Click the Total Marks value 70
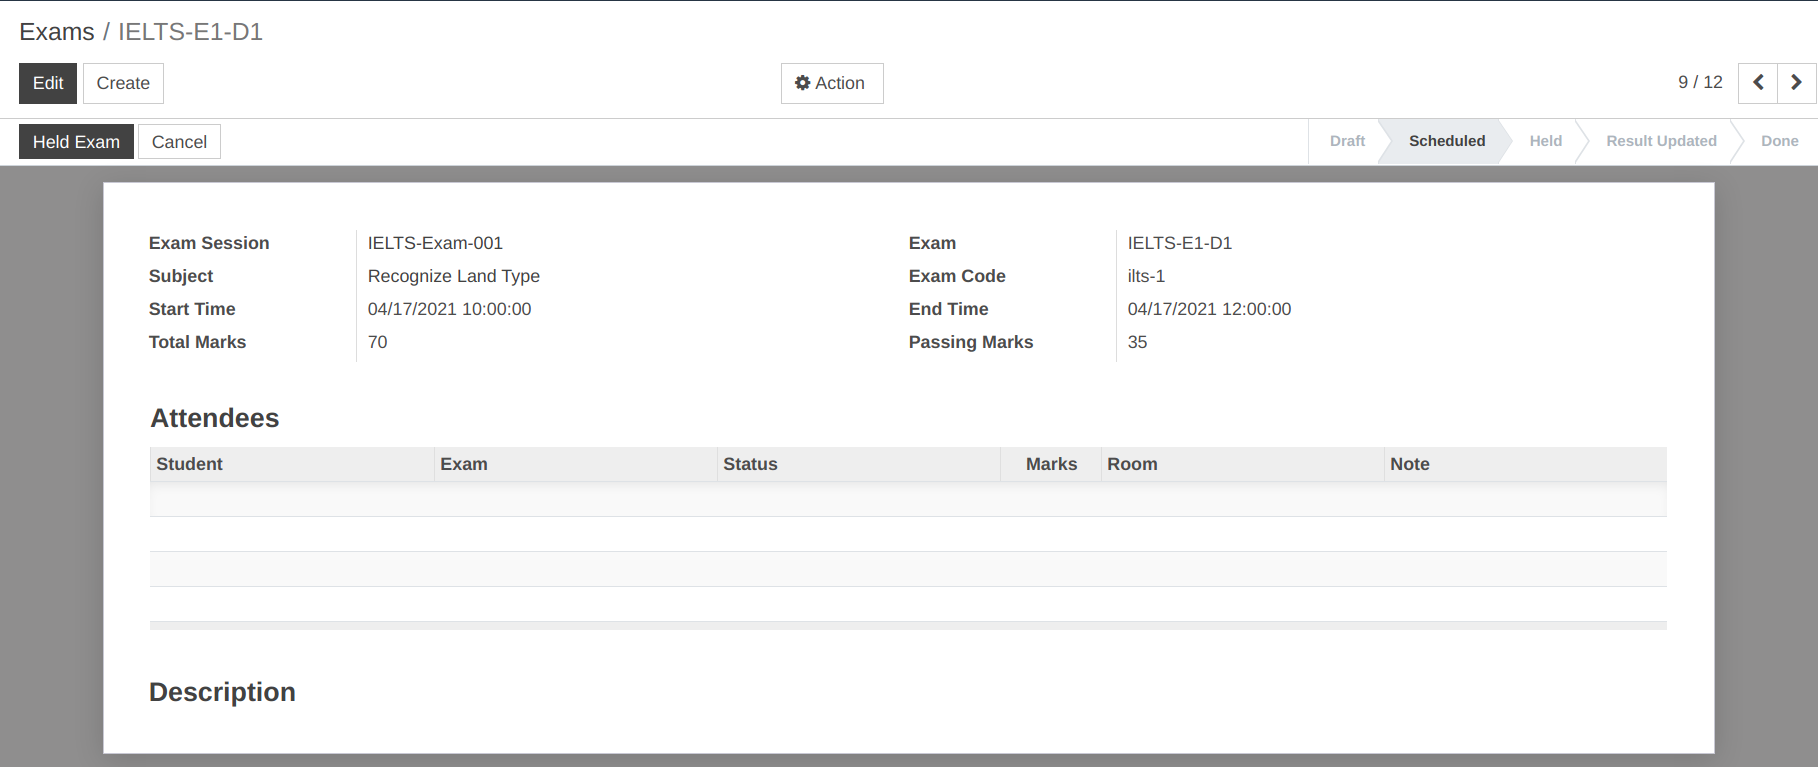 coord(377,342)
